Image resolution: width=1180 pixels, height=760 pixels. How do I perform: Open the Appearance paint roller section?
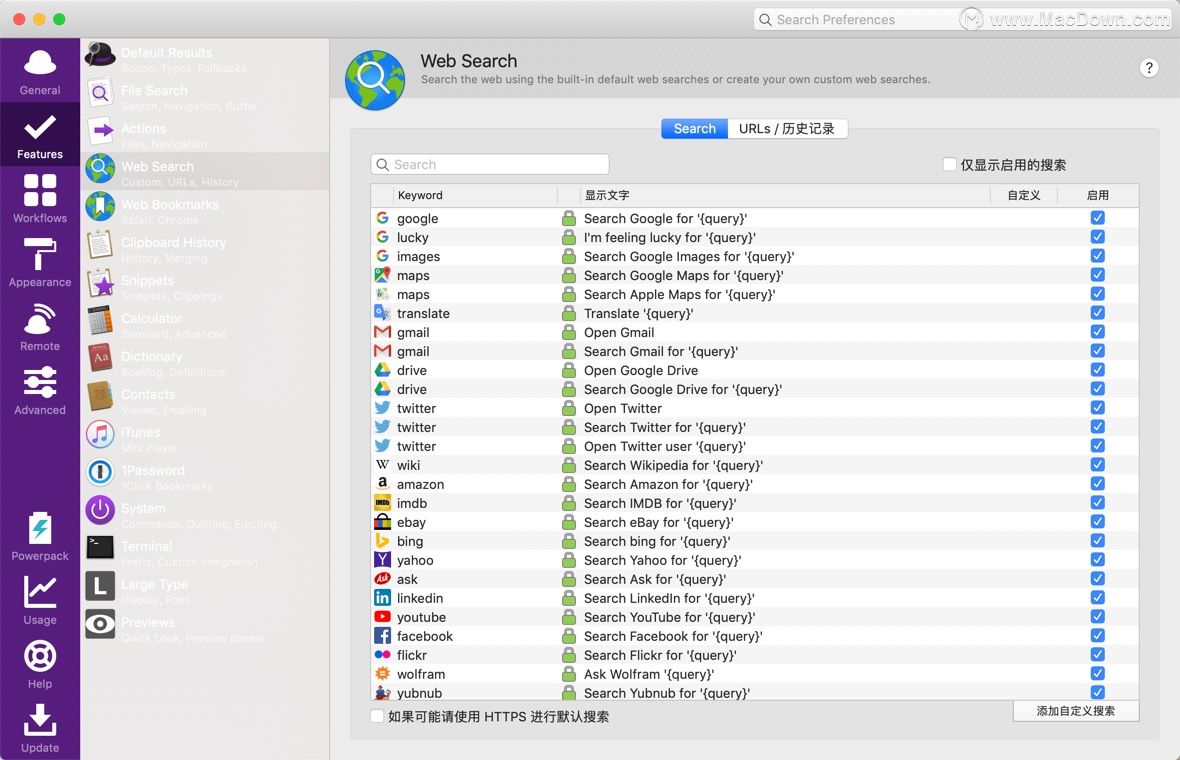point(40,263)
